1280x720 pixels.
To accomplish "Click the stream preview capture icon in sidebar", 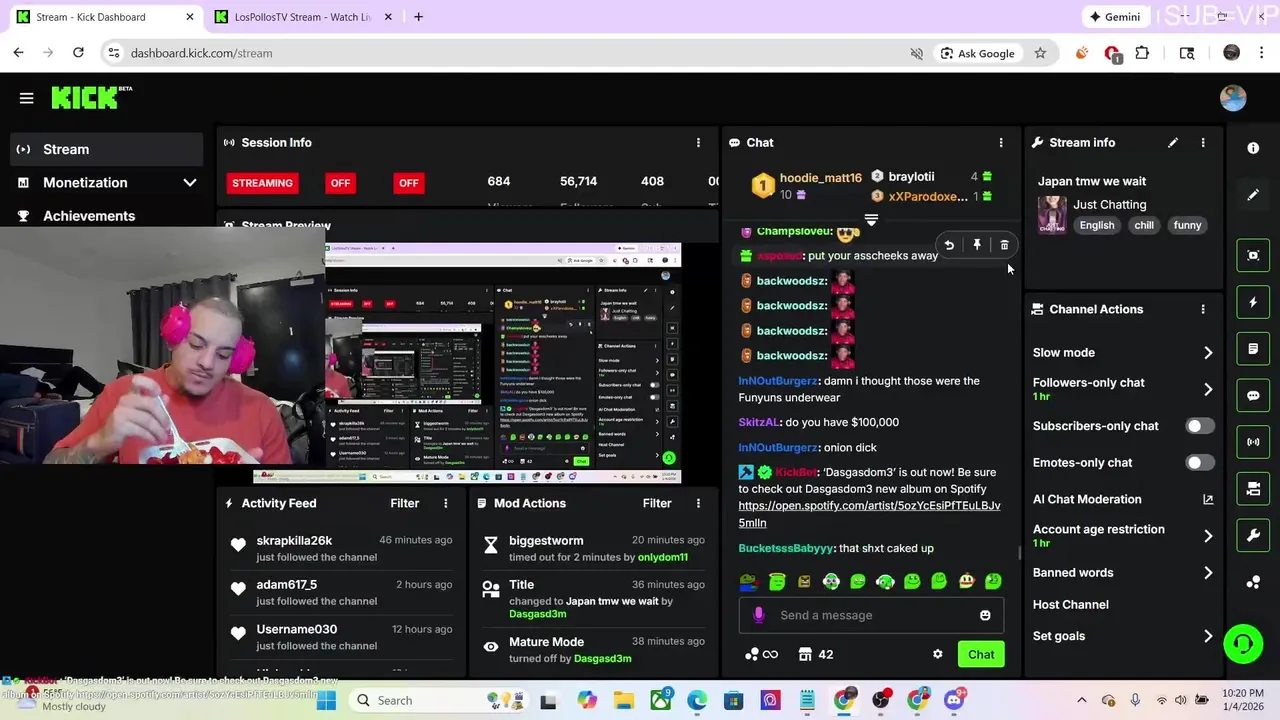I will 1253,255.
